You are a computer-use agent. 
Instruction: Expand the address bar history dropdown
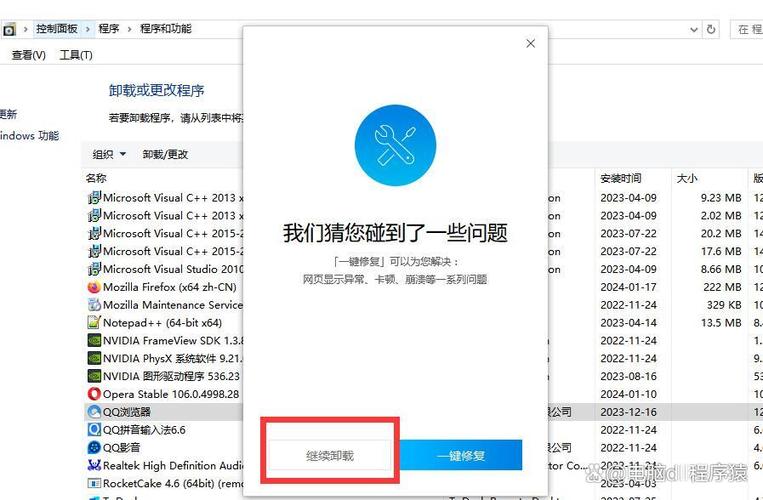click(693, 30)
